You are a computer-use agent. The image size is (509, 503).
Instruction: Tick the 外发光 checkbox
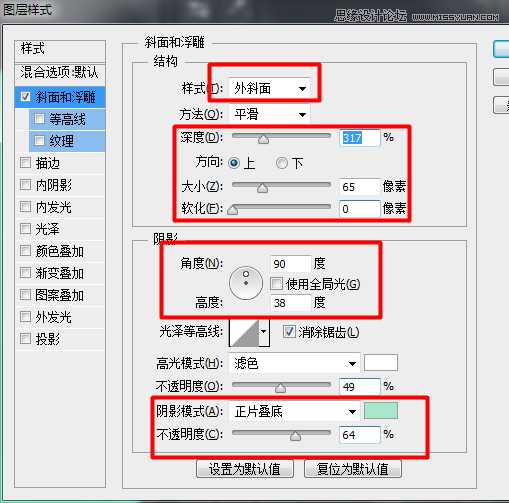coord(25,317)
